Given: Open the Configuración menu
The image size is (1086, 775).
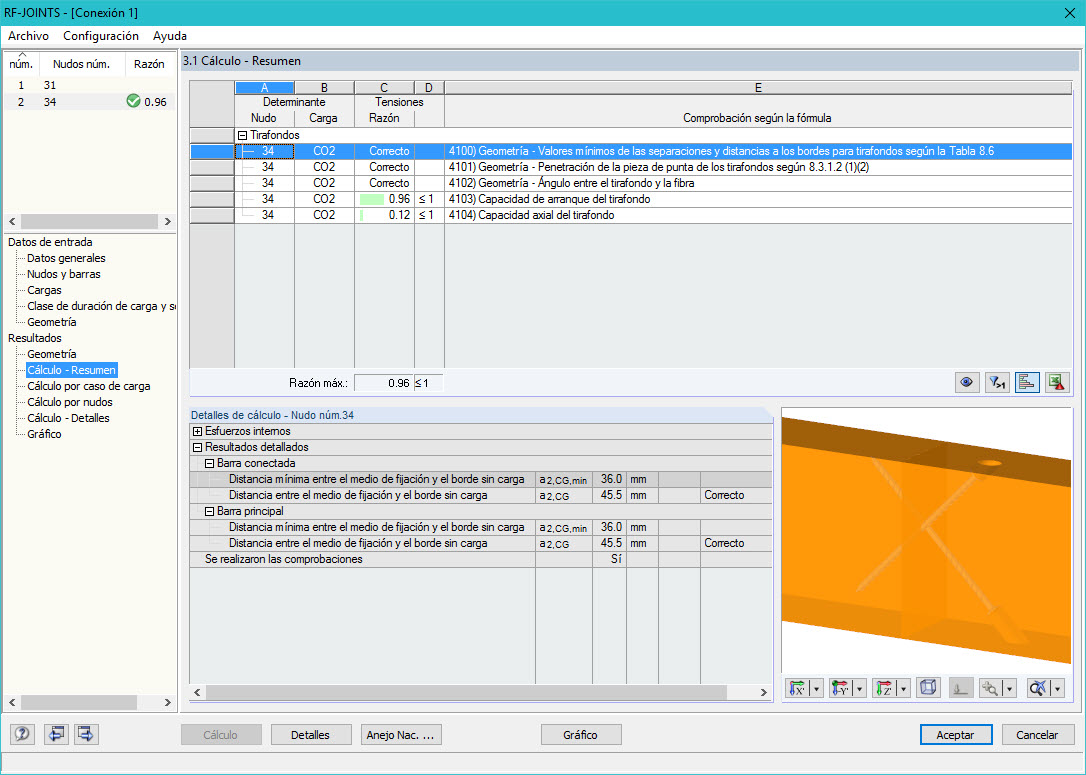Looking at the screenshot, I should [x=101, y=36].
